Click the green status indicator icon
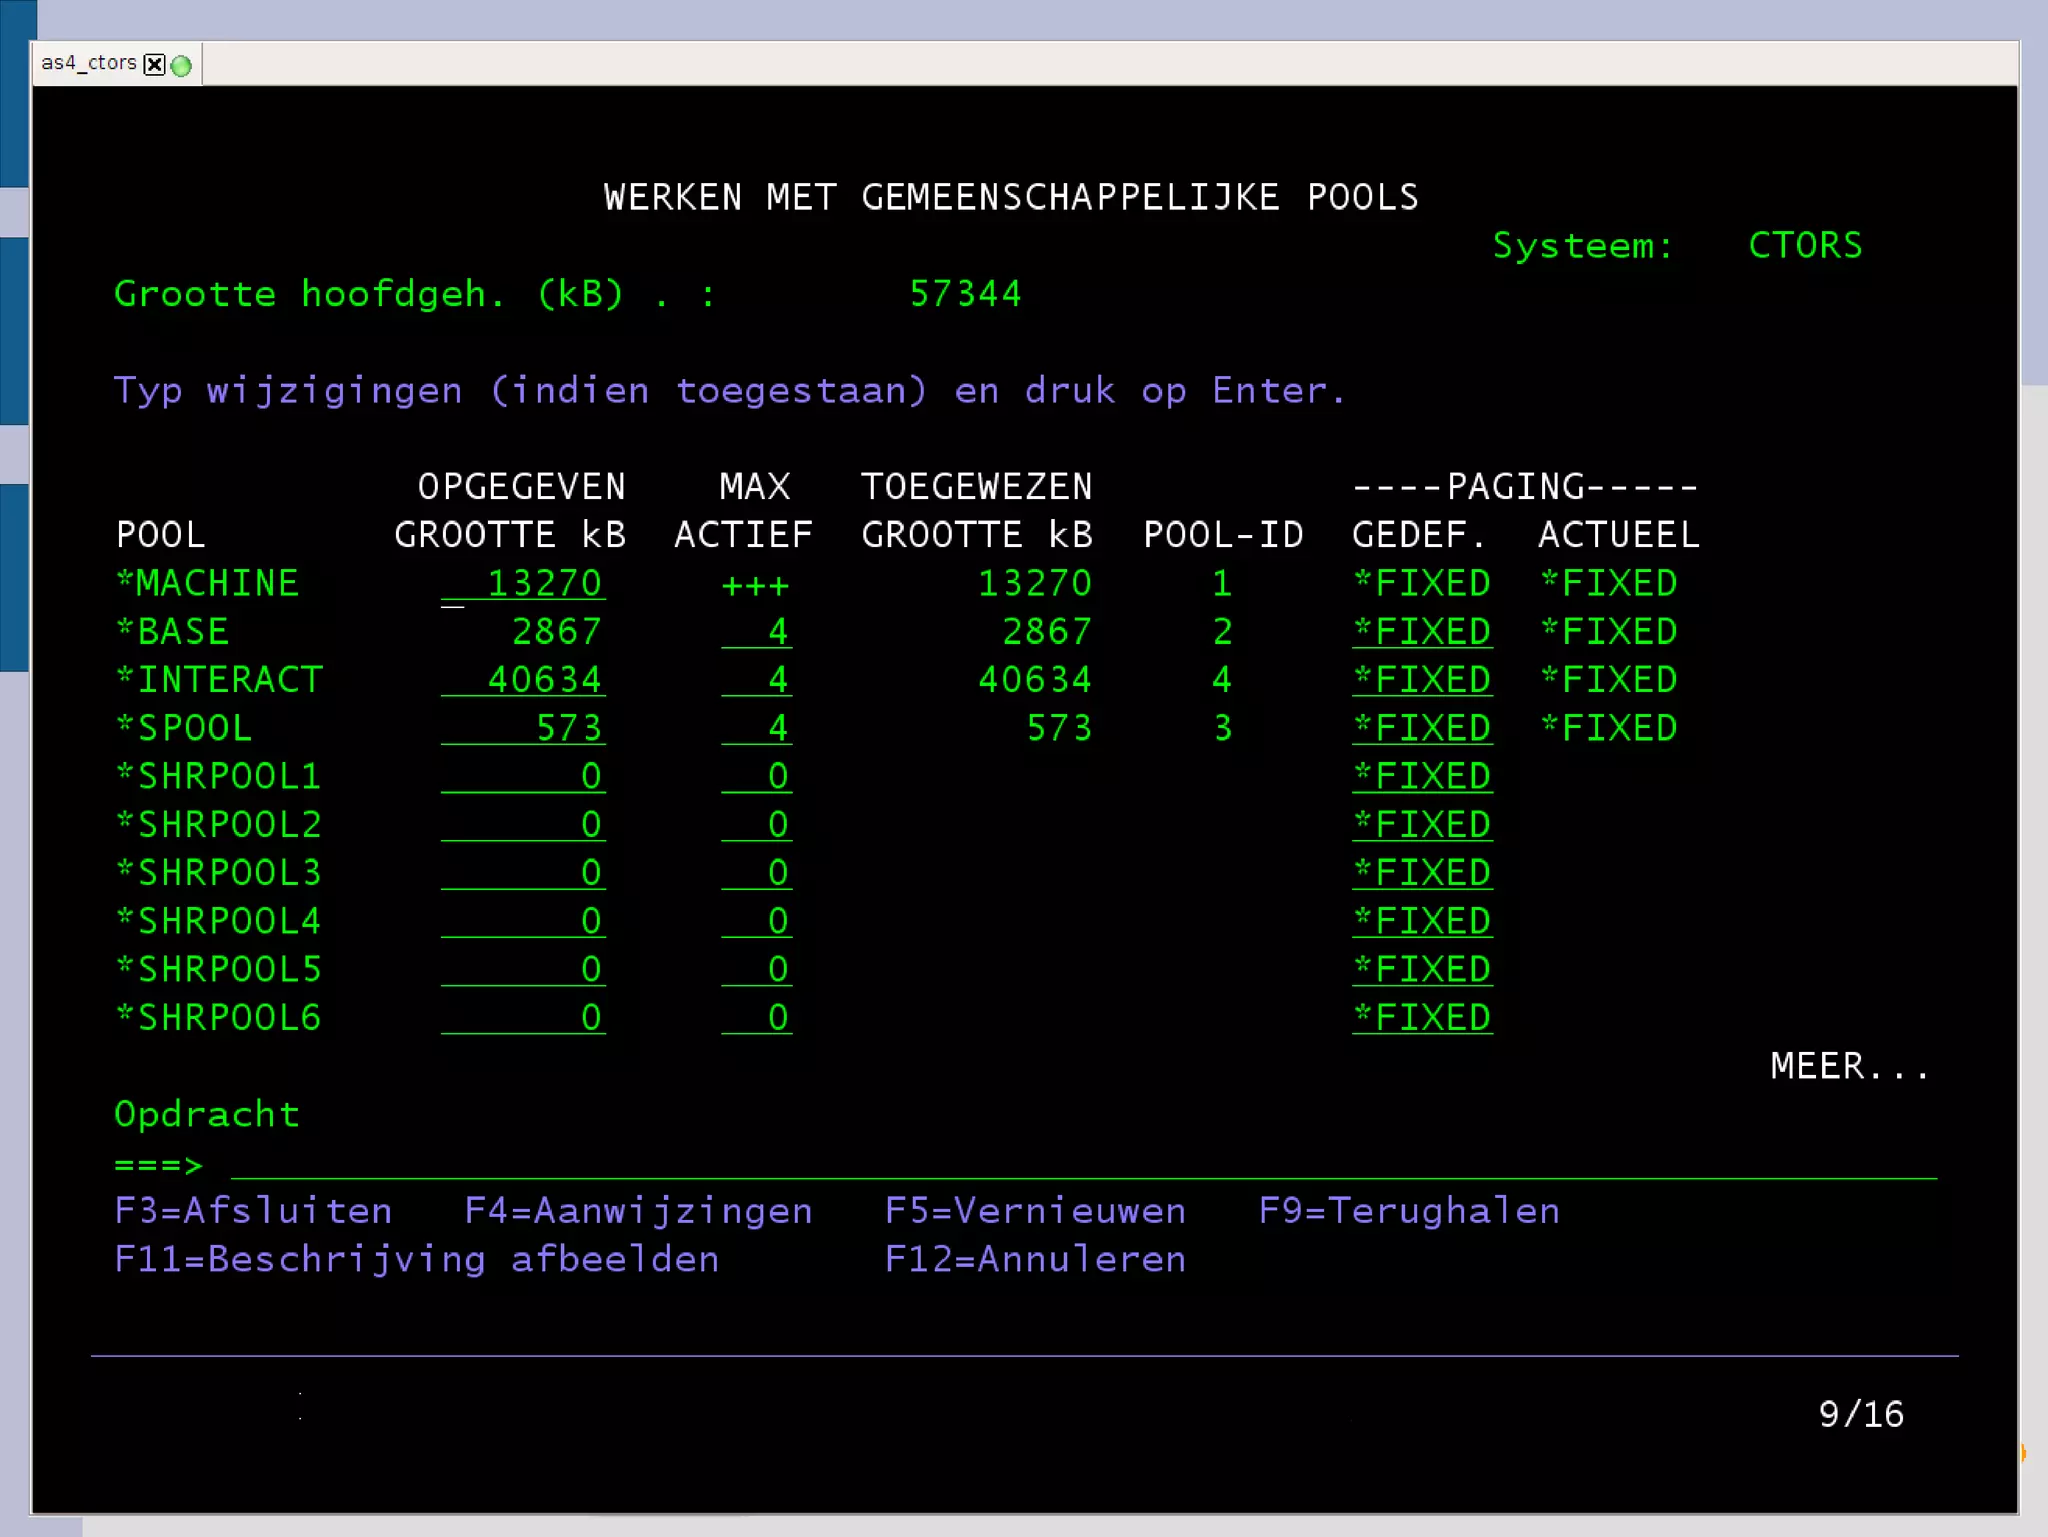 tap(181, 66)
